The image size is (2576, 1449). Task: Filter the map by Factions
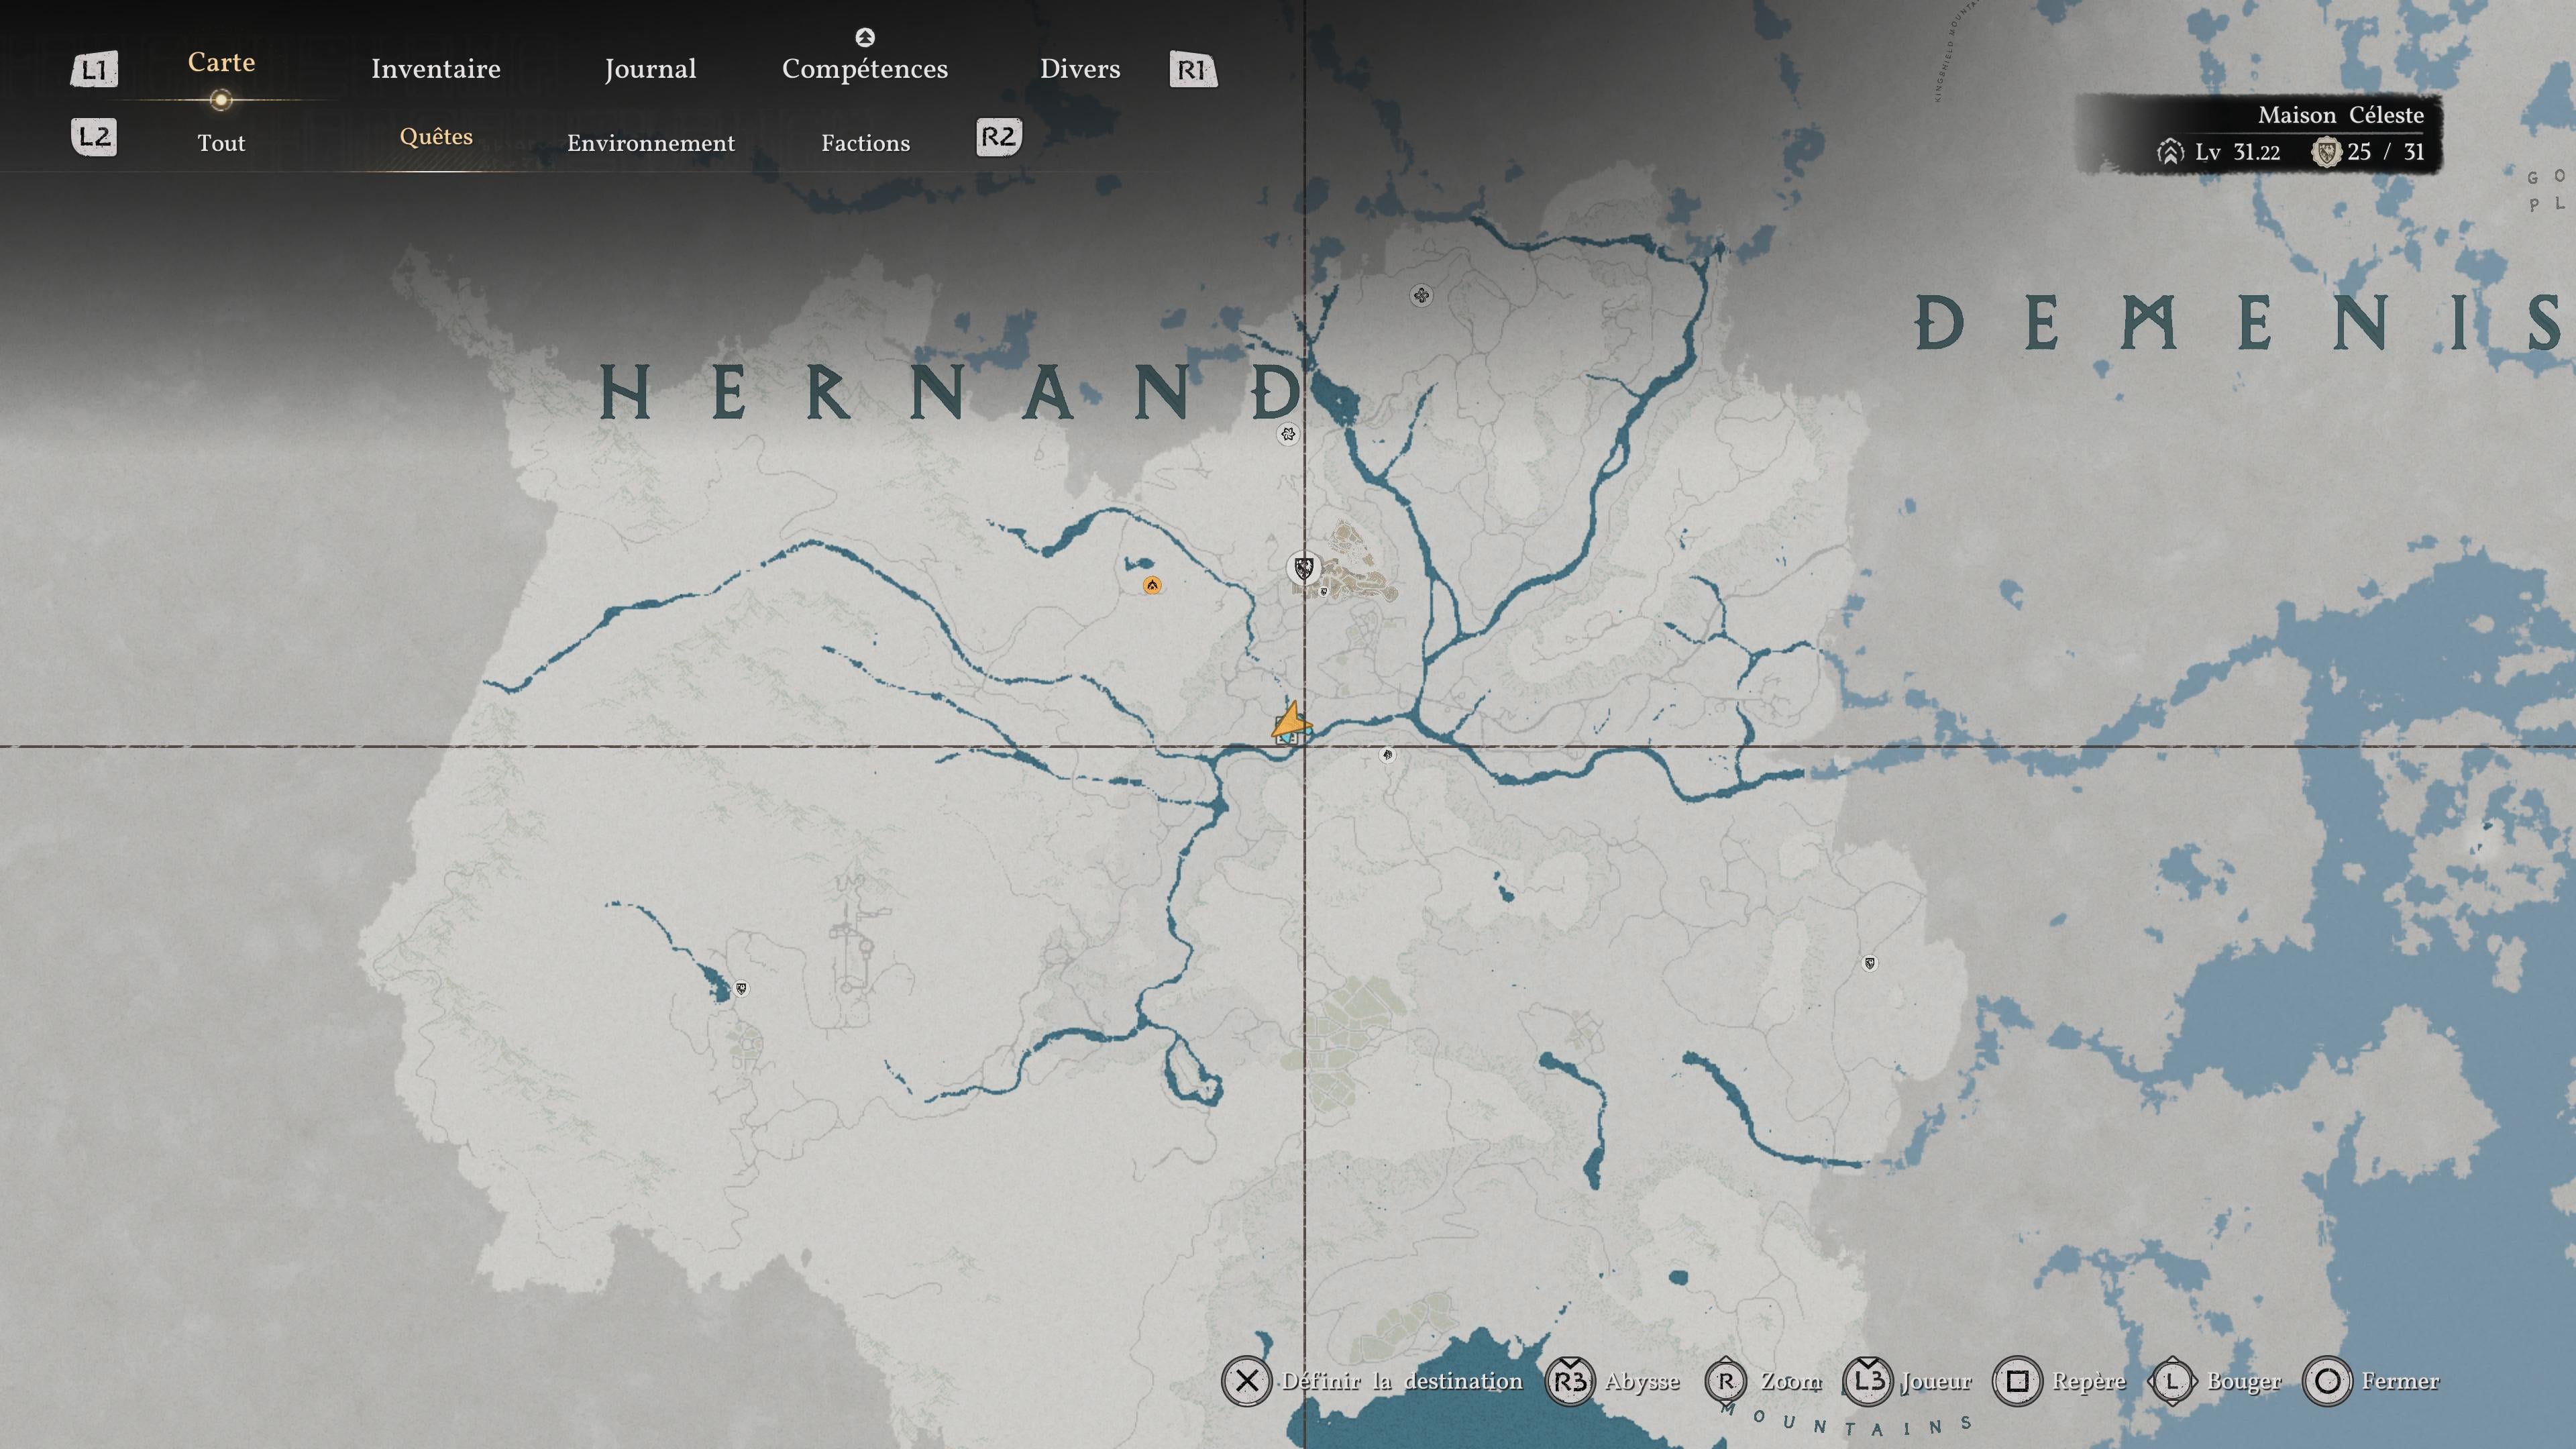(866, 143)
